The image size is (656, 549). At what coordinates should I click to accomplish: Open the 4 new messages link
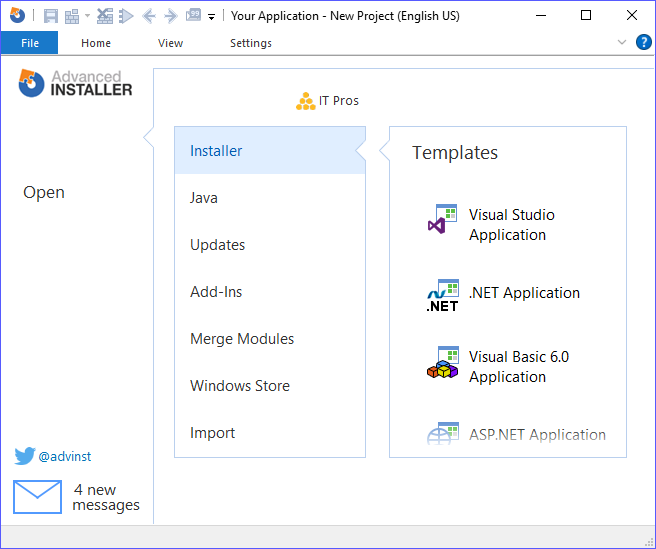pos(106,497)
